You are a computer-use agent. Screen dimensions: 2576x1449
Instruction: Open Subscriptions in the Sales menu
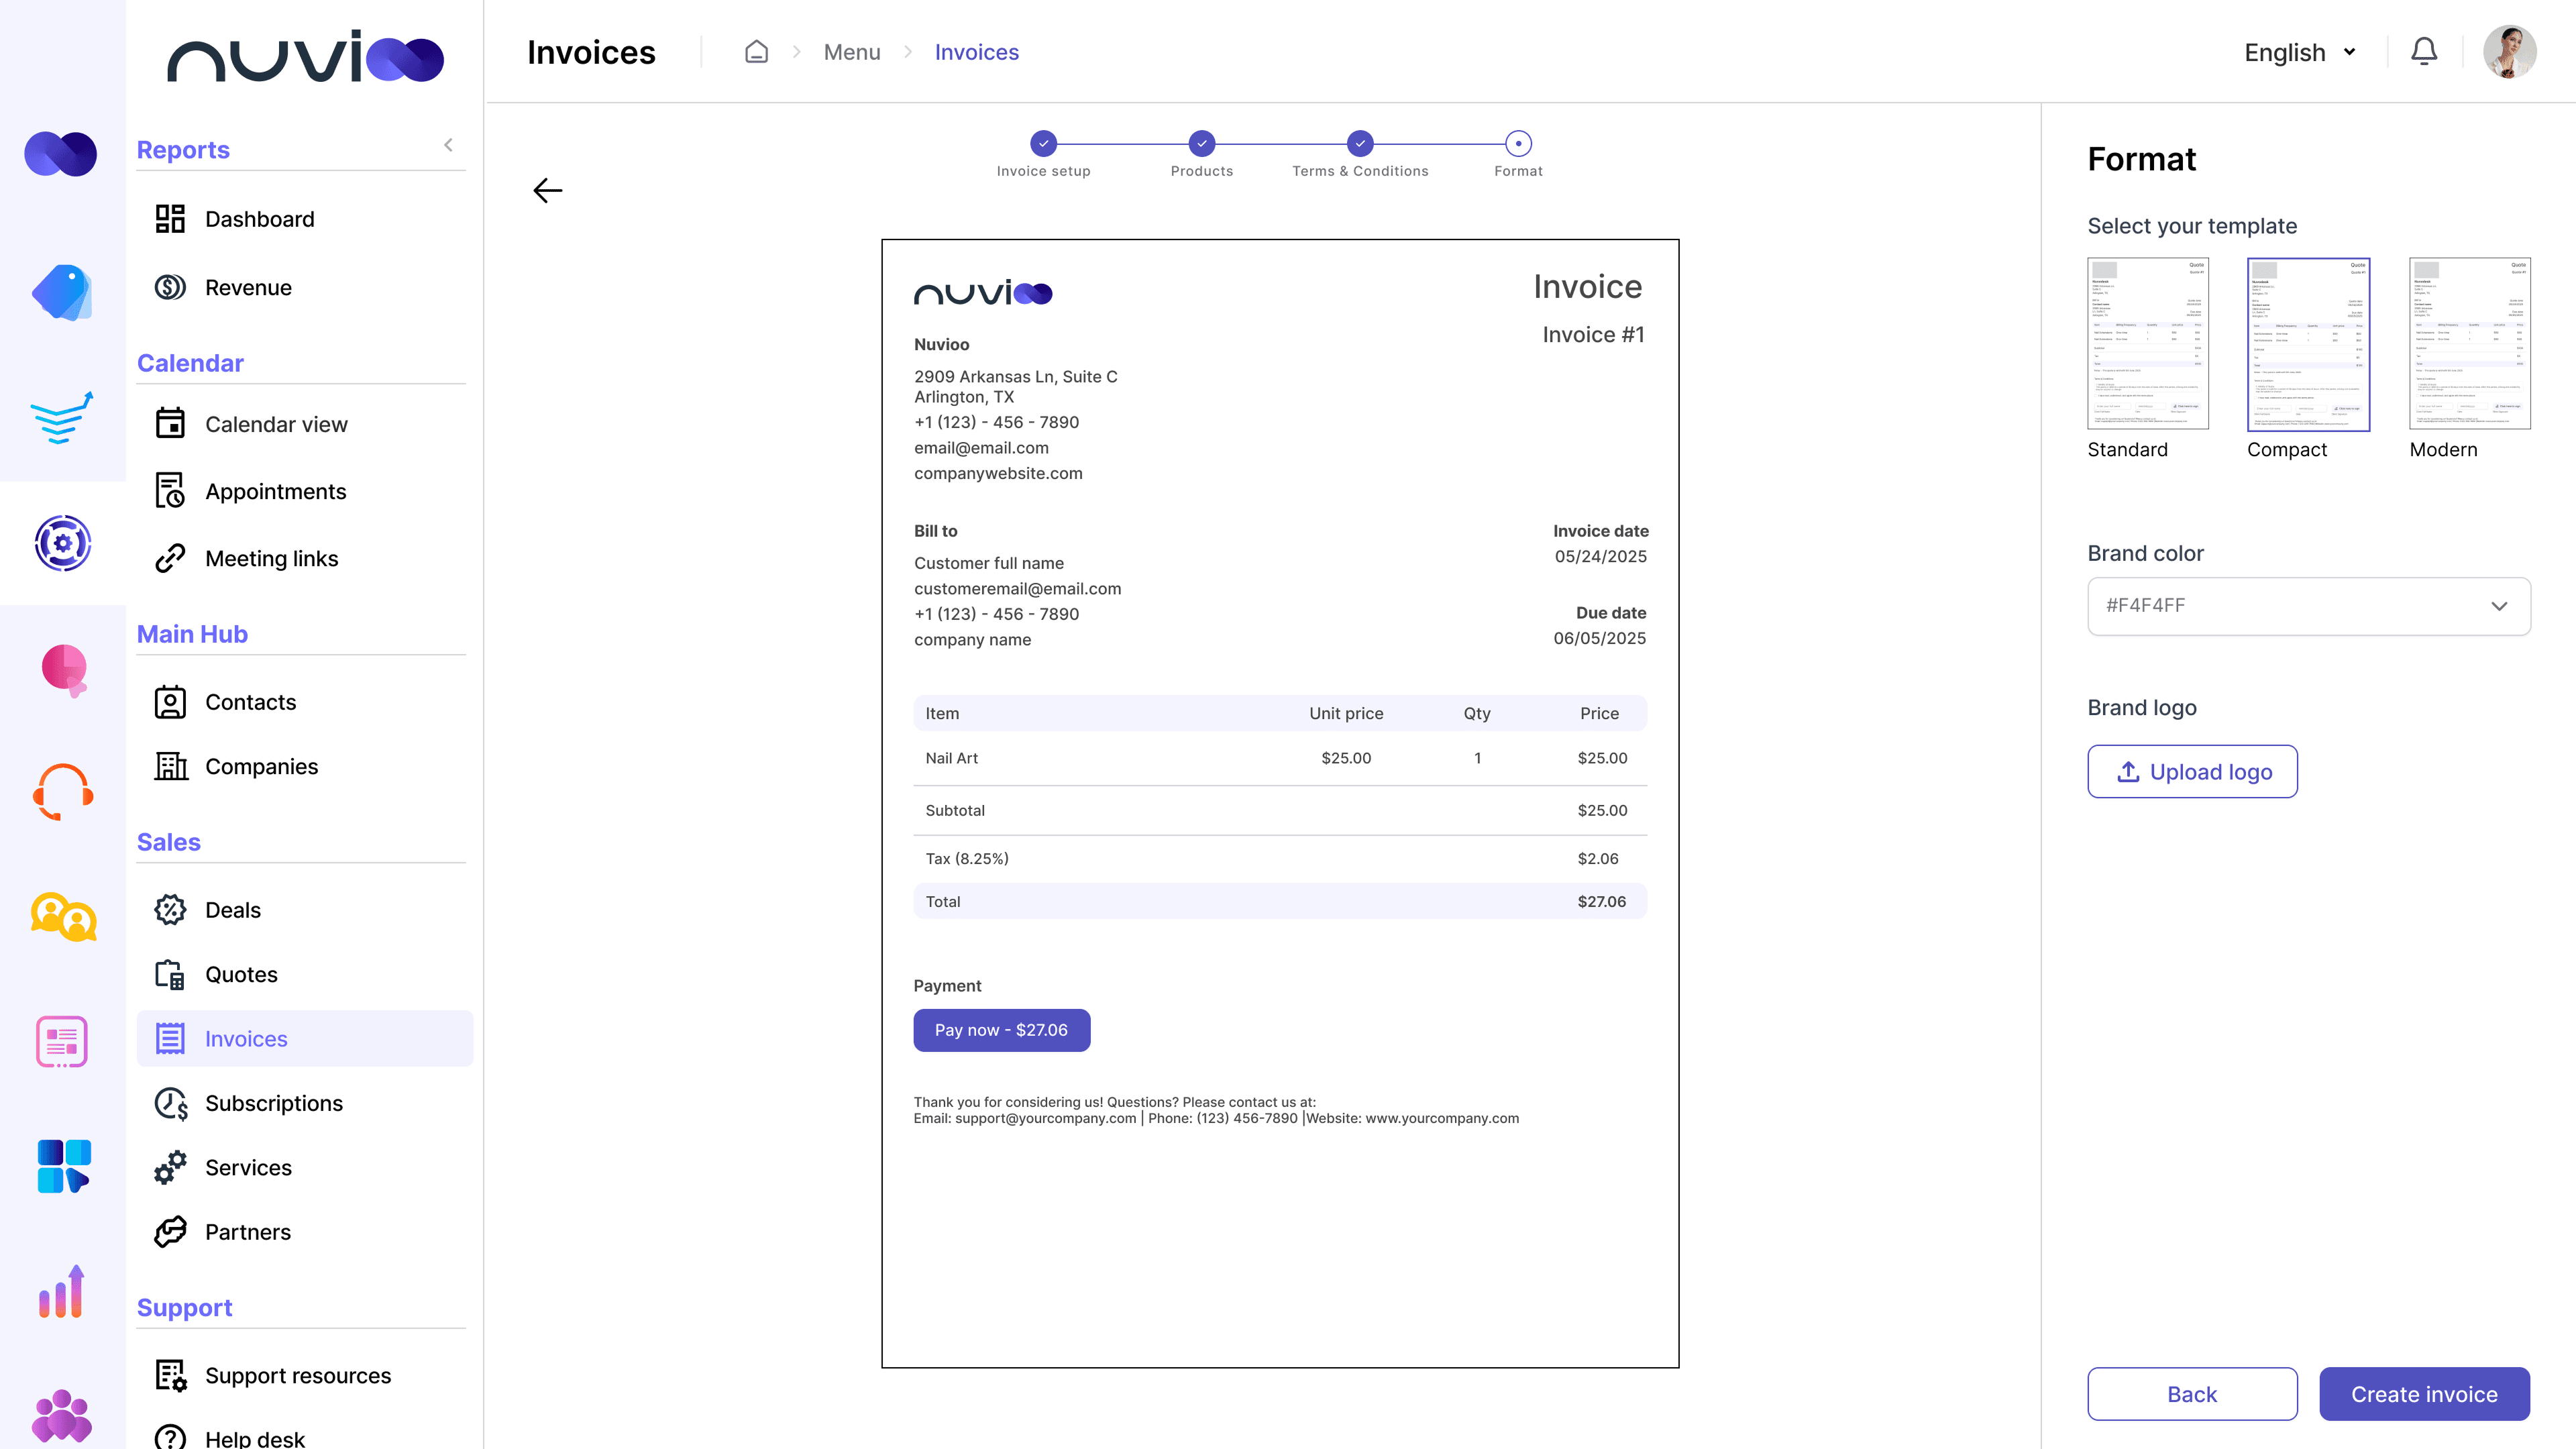[x=273, y=1103]
